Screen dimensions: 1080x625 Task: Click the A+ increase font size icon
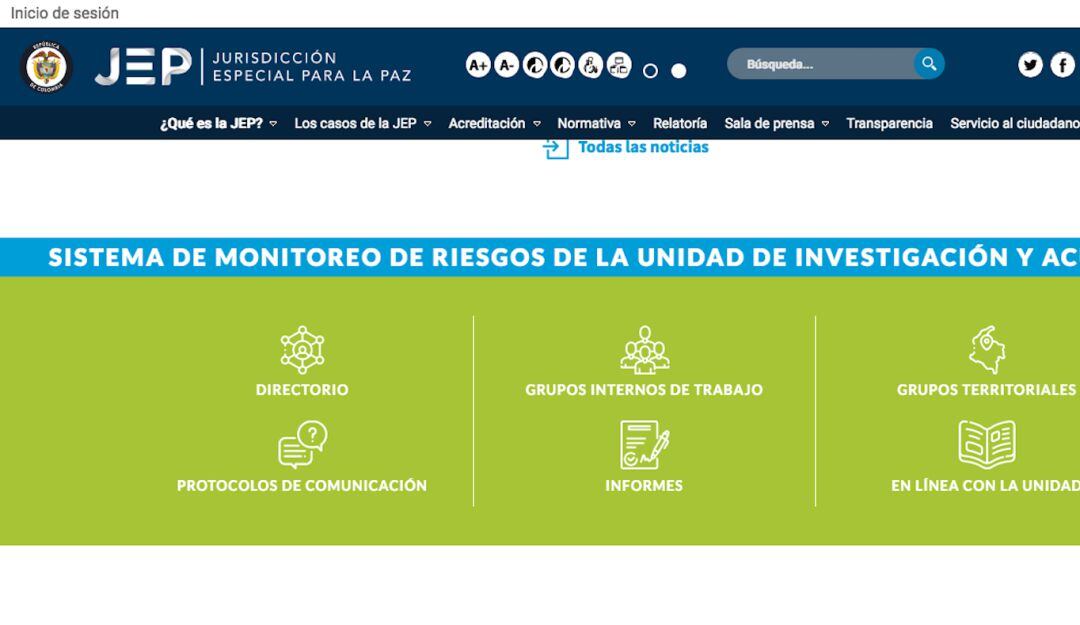tap(478, 65)
